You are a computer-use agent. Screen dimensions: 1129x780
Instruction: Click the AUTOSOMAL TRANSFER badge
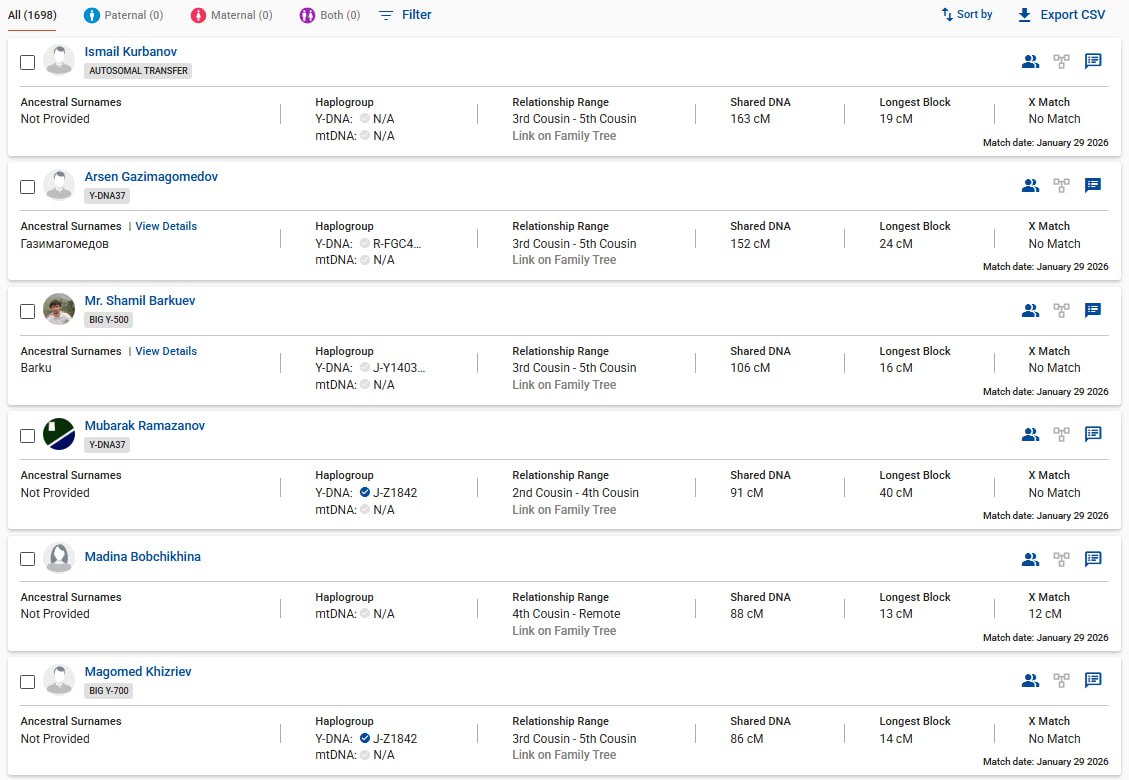(138, 71)
